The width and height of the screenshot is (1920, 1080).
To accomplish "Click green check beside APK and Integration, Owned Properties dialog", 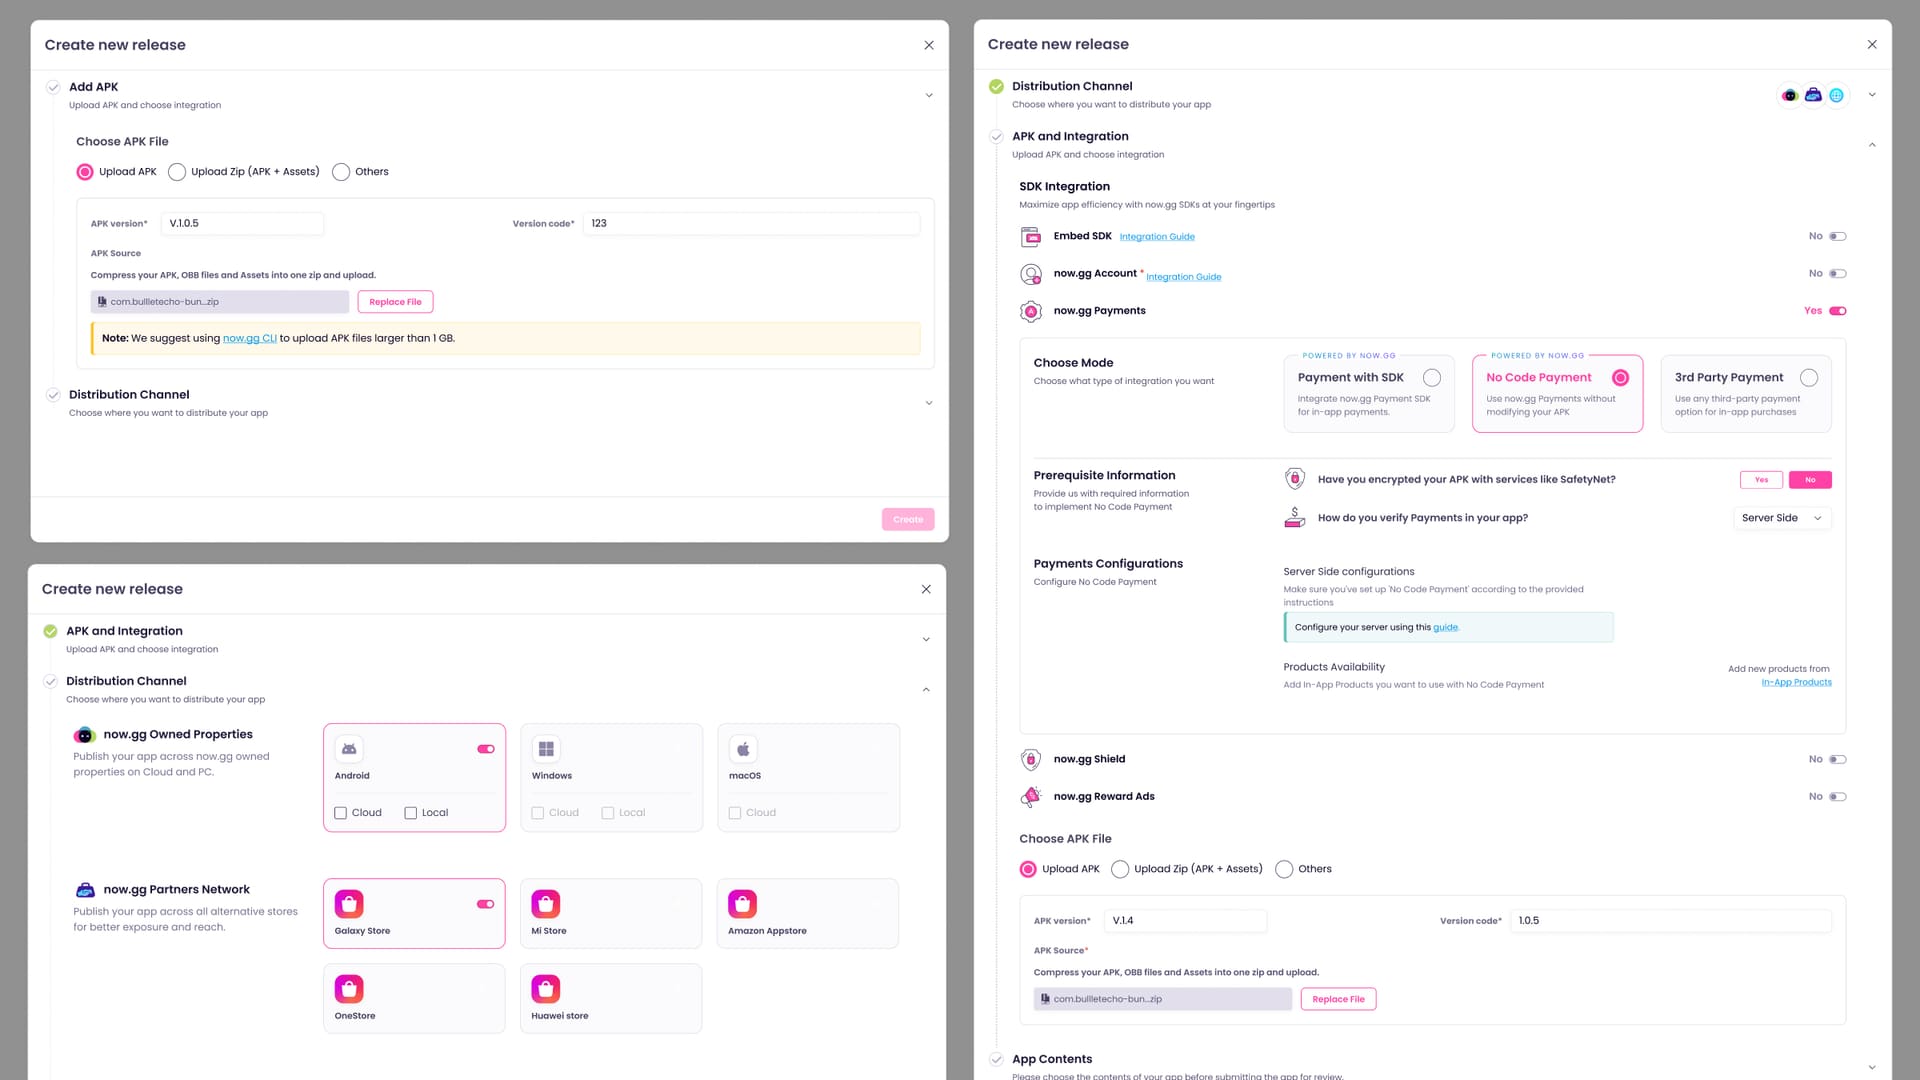I will pyautogui.click(x=50, y=631).
